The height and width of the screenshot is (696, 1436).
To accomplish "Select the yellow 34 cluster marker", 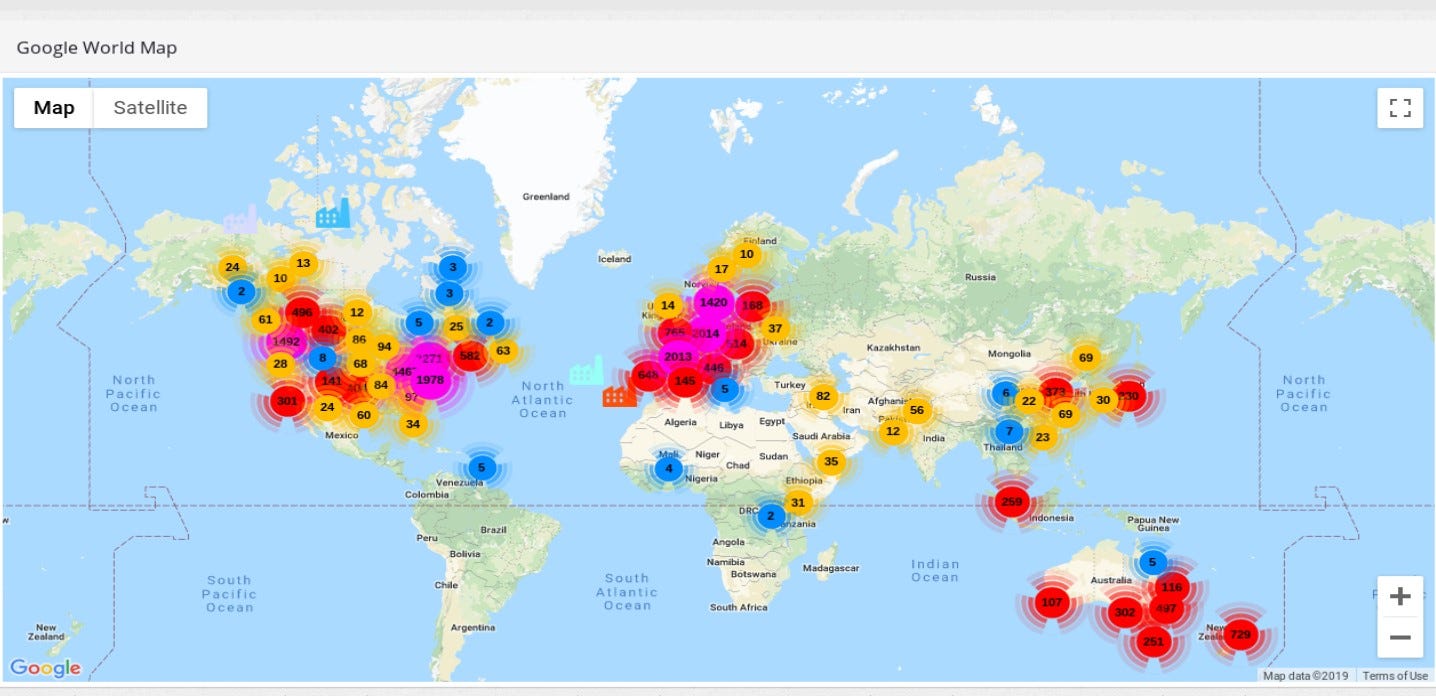I will (x=413, y=424).
